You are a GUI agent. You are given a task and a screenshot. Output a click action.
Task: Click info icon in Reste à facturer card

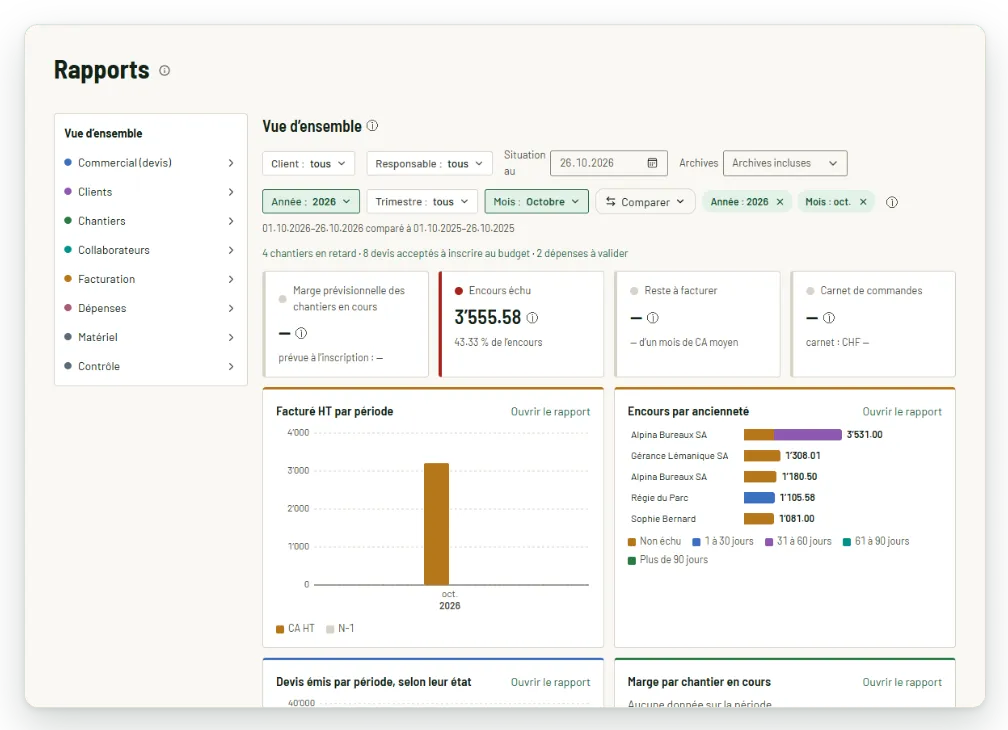(x=652, y=317)
